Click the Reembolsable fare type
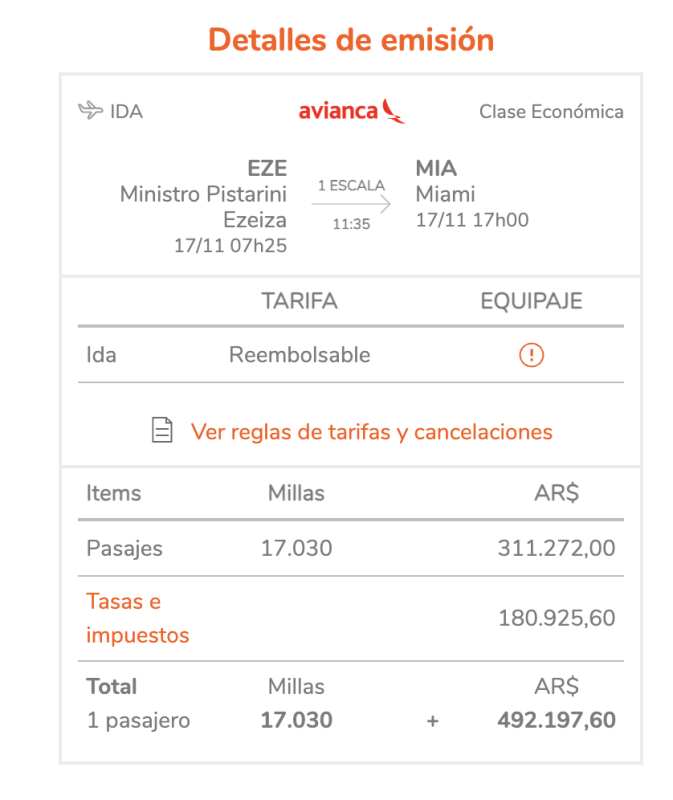This screenshot has height=800, width=673. click(300, 355)
